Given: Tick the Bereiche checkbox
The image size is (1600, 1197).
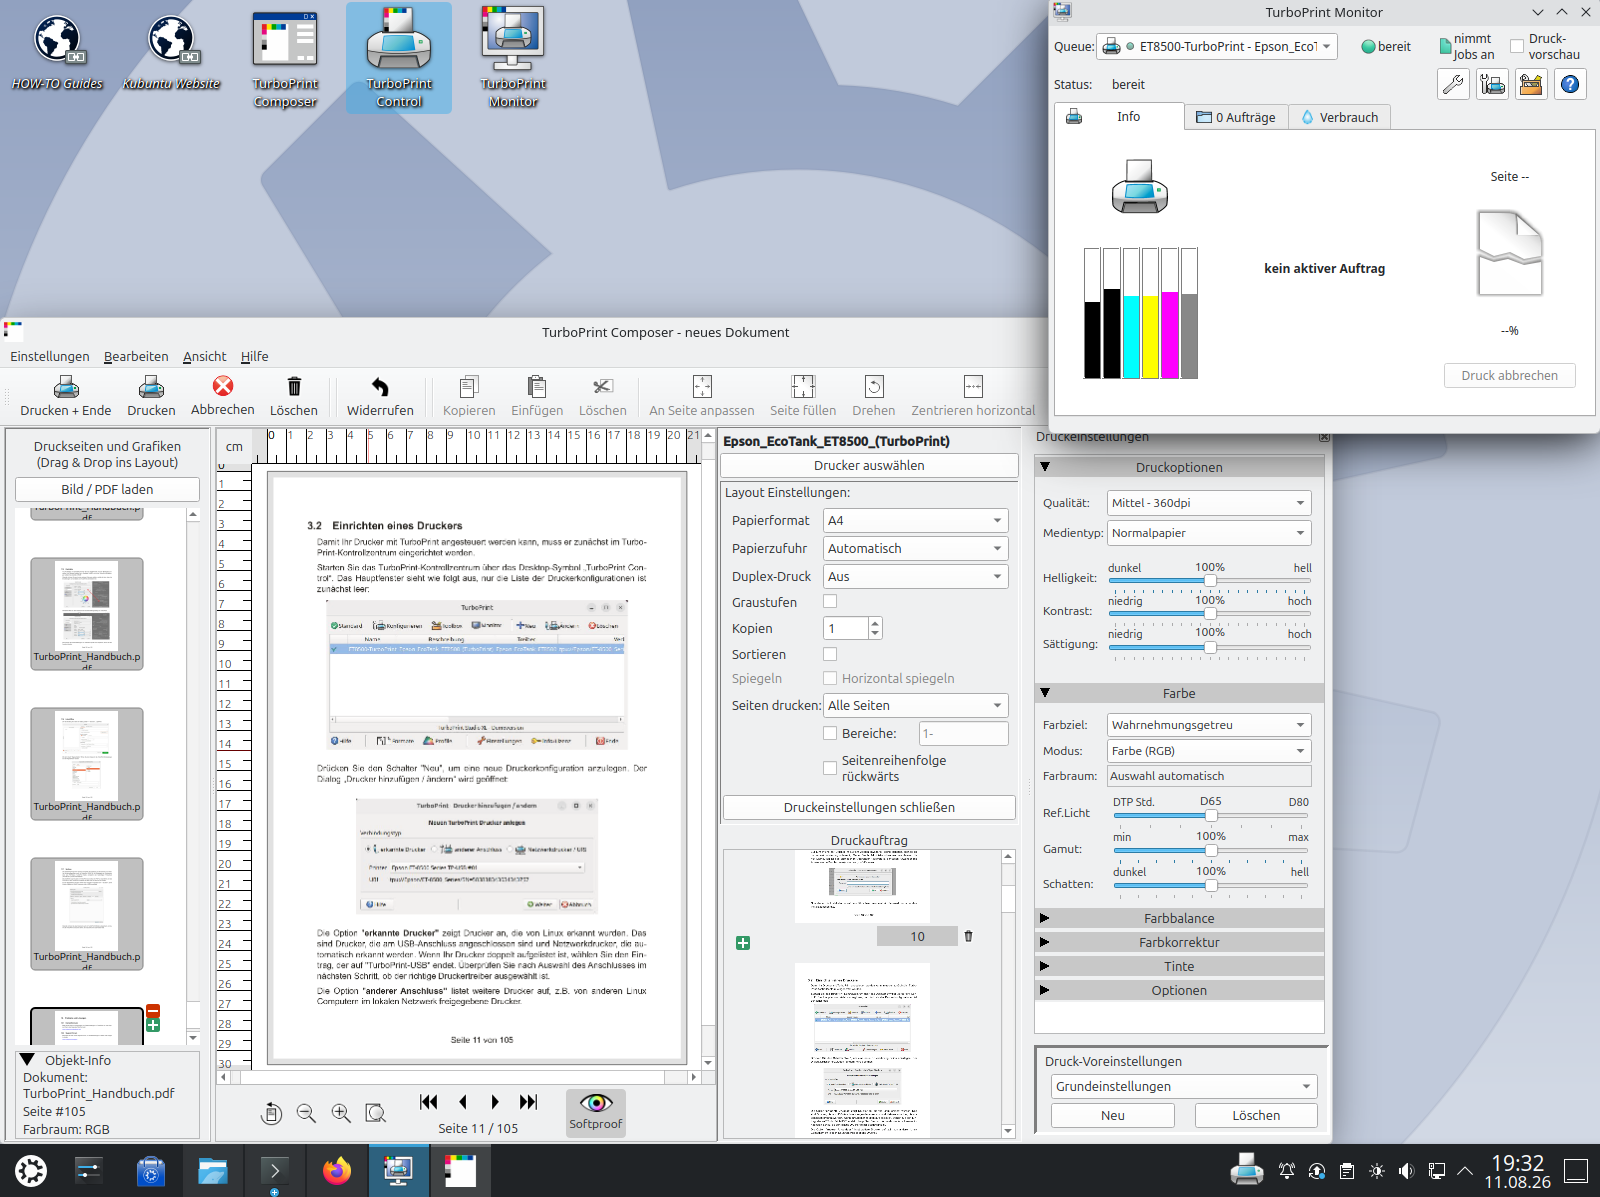Looking at the screenshot, I should point(830,733).
